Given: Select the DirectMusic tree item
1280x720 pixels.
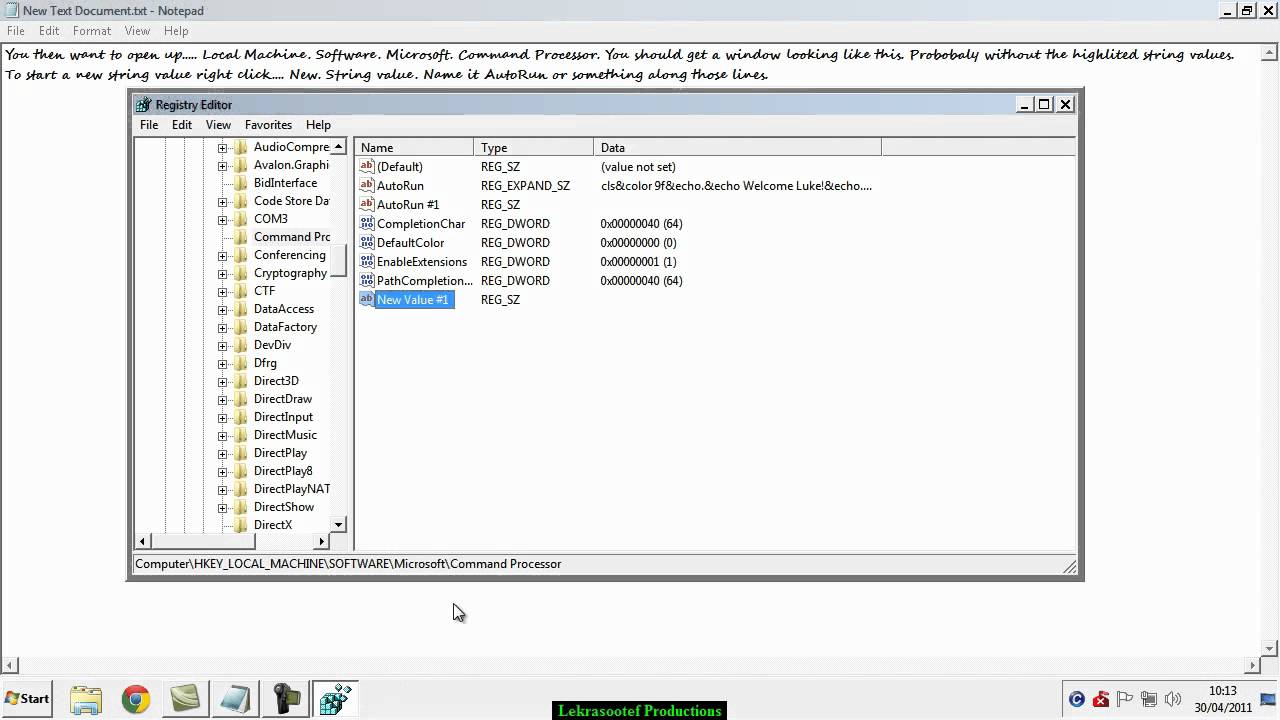Looking at the screenshot, I should click(x=285, y=435).
